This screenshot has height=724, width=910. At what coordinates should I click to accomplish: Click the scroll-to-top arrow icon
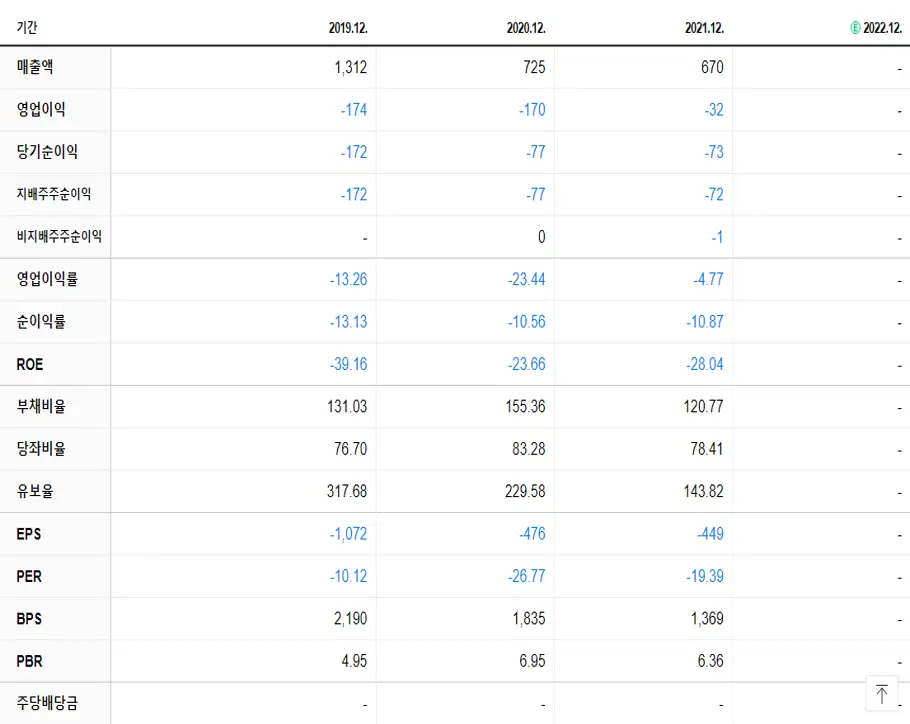point(882,693)
